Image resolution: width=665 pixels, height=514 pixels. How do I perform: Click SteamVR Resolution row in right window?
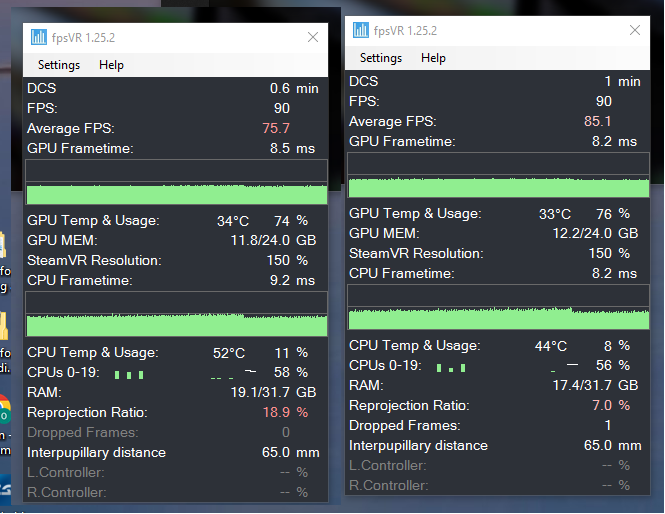click(x=497, y=253)
